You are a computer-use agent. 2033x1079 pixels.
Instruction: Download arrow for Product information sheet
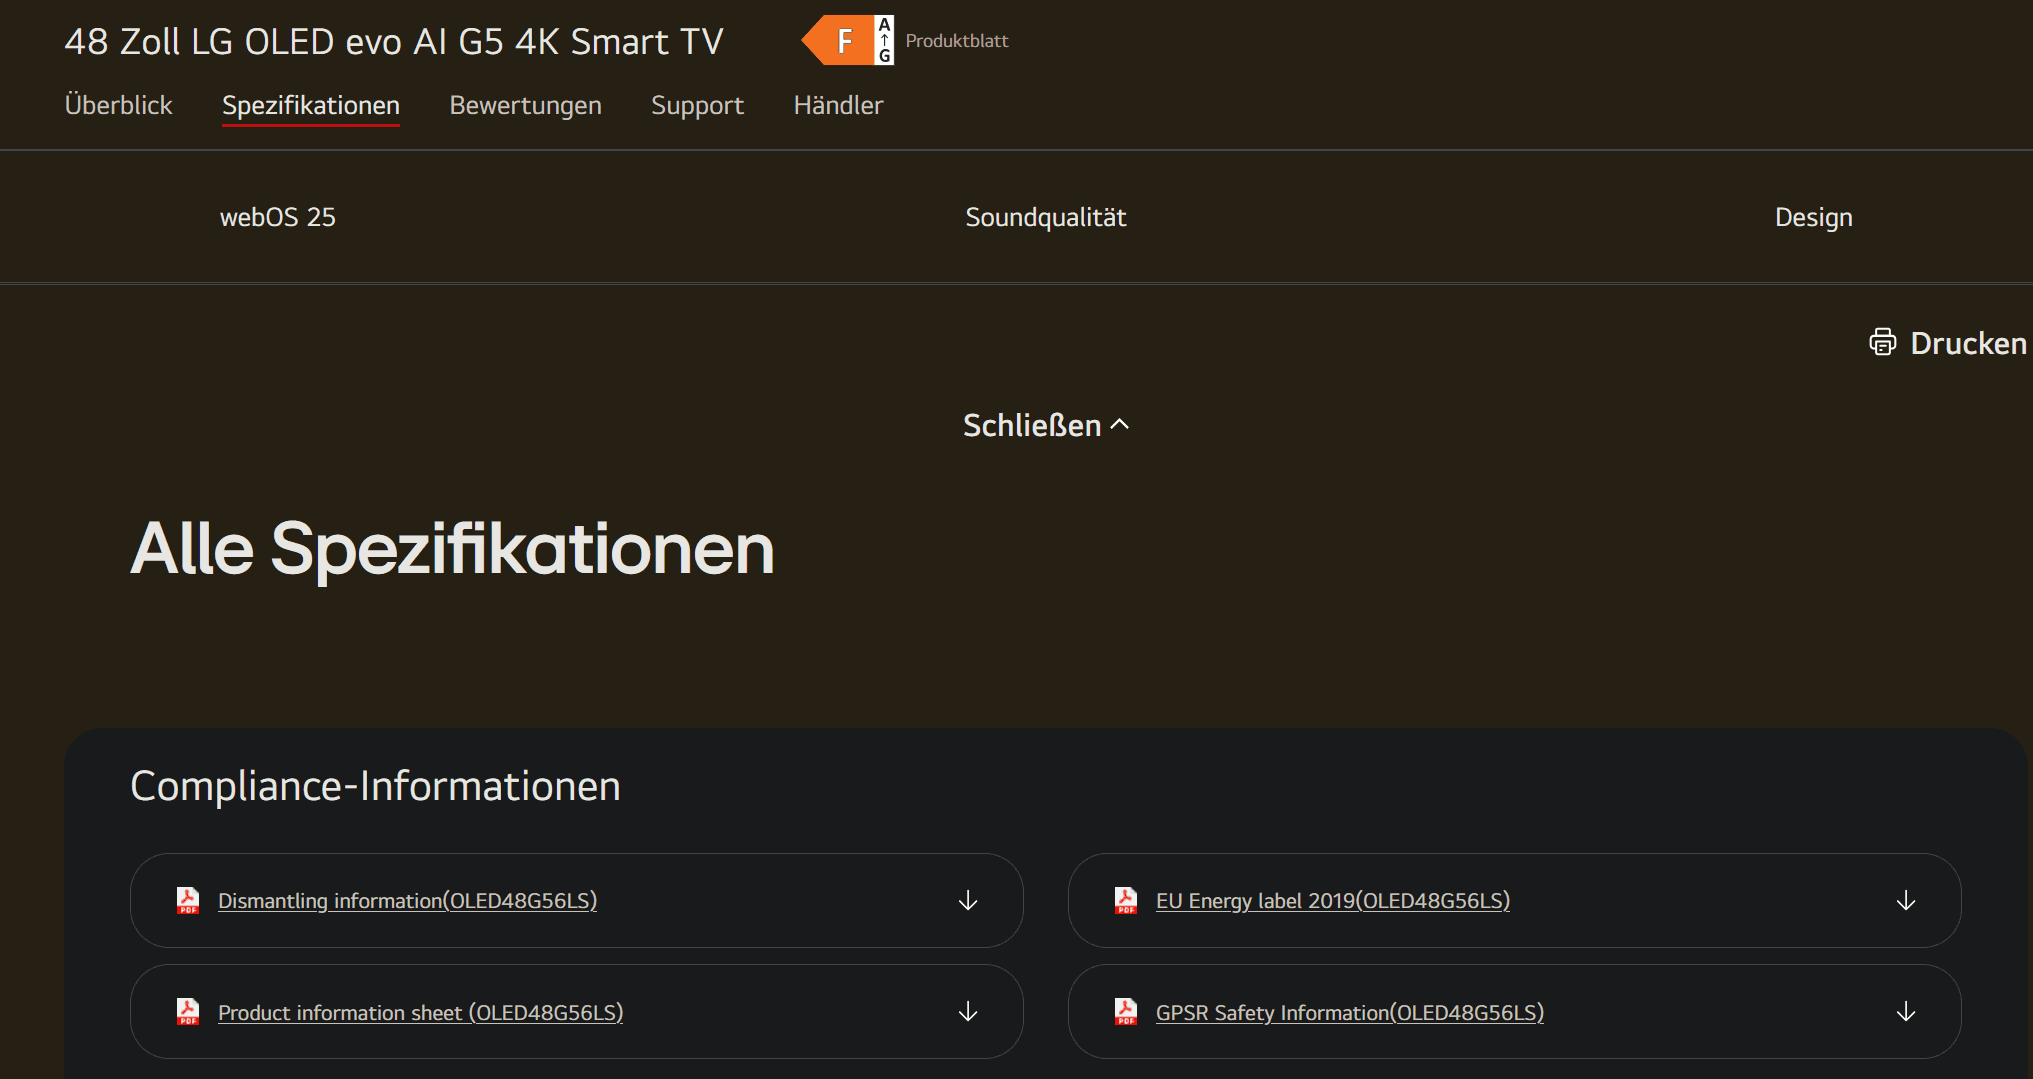967,1012
